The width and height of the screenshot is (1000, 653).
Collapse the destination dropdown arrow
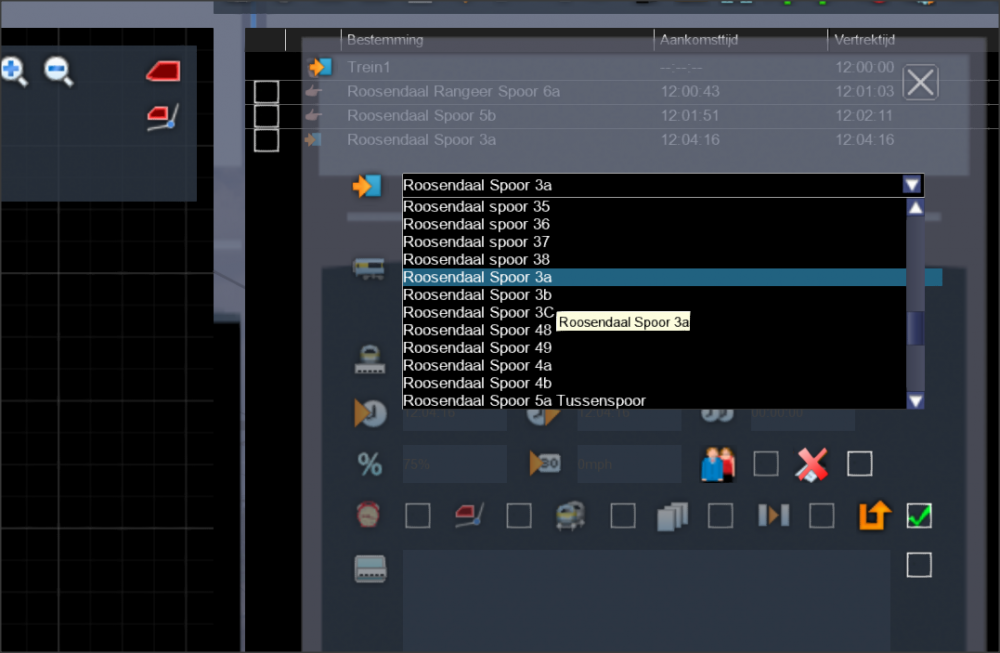pos(911,185)
